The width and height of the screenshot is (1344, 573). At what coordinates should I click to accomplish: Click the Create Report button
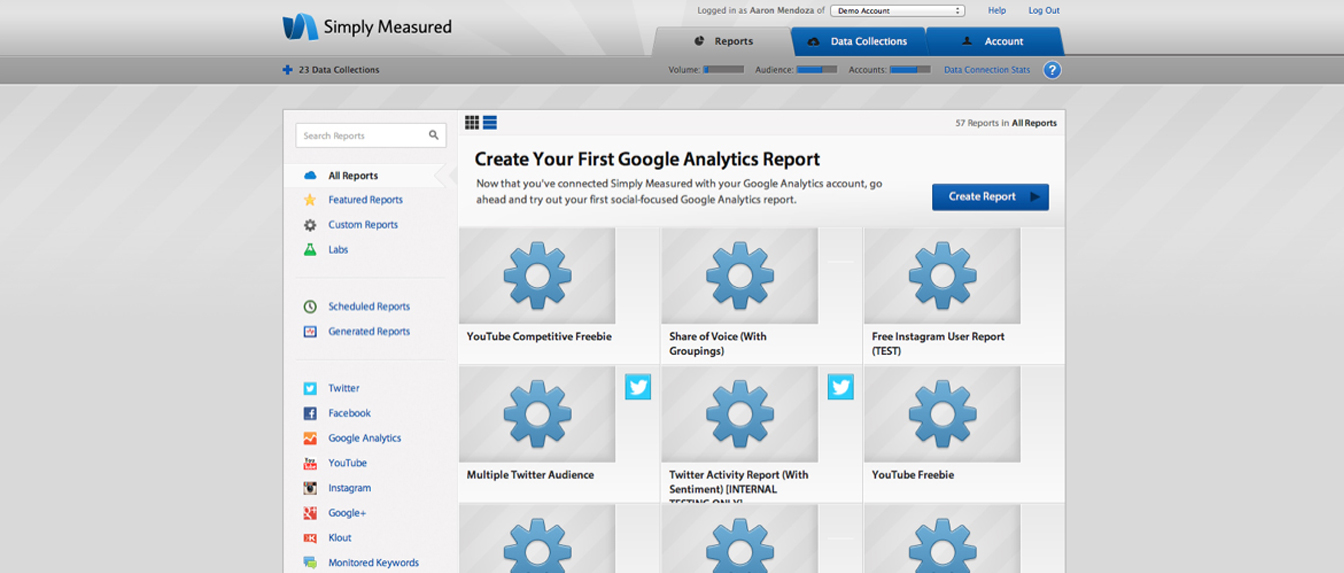point(990,197)
